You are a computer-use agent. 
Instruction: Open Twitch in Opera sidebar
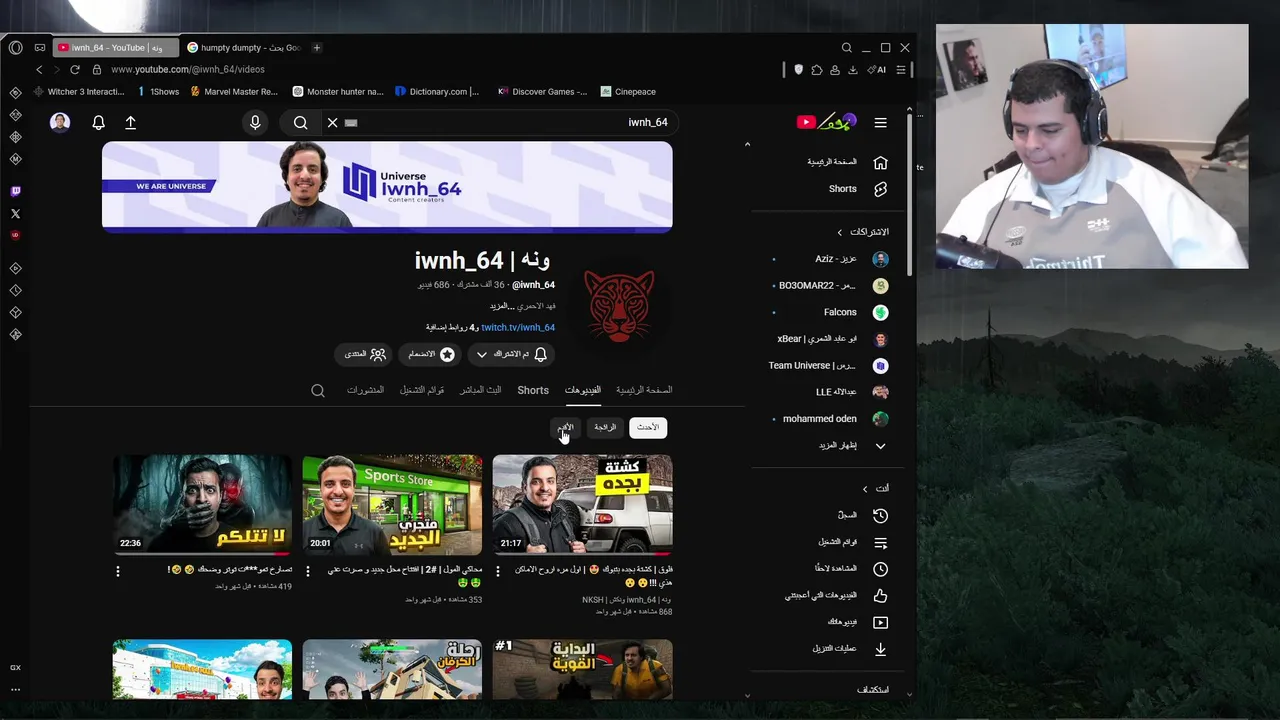point(15,191)
